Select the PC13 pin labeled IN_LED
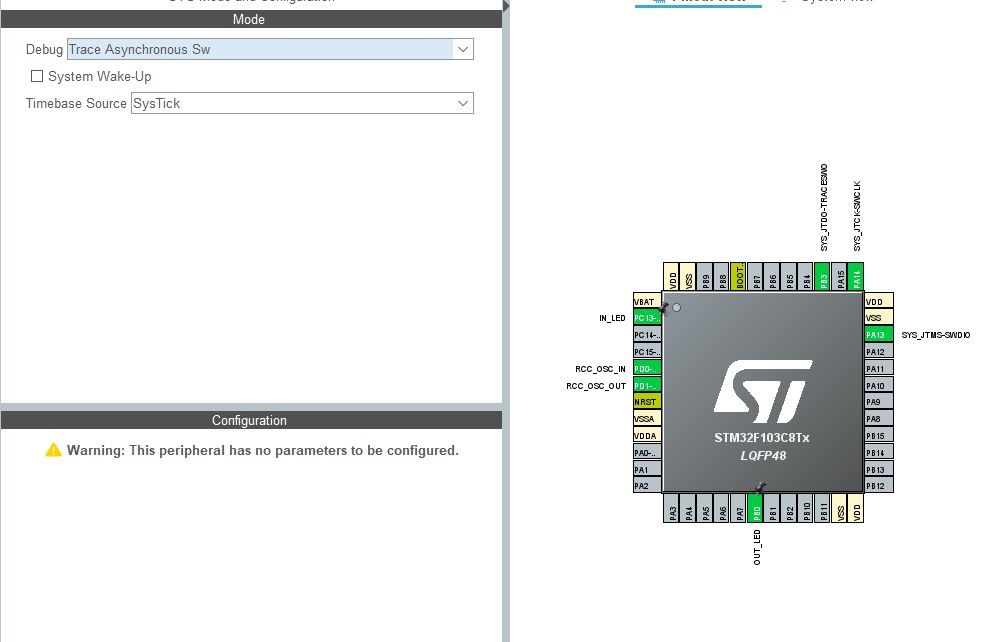996x642 pixels. point(647,318)
